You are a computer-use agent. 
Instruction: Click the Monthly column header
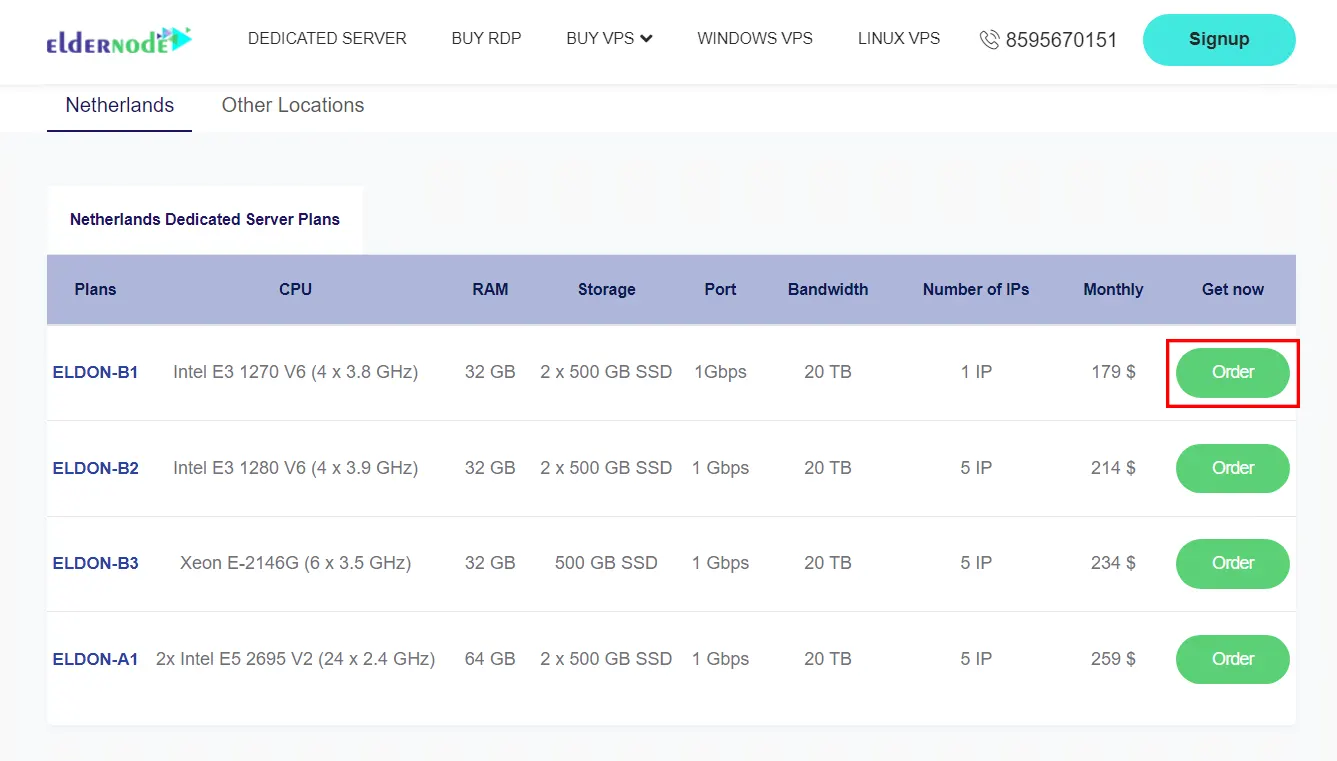point(1113,289)
